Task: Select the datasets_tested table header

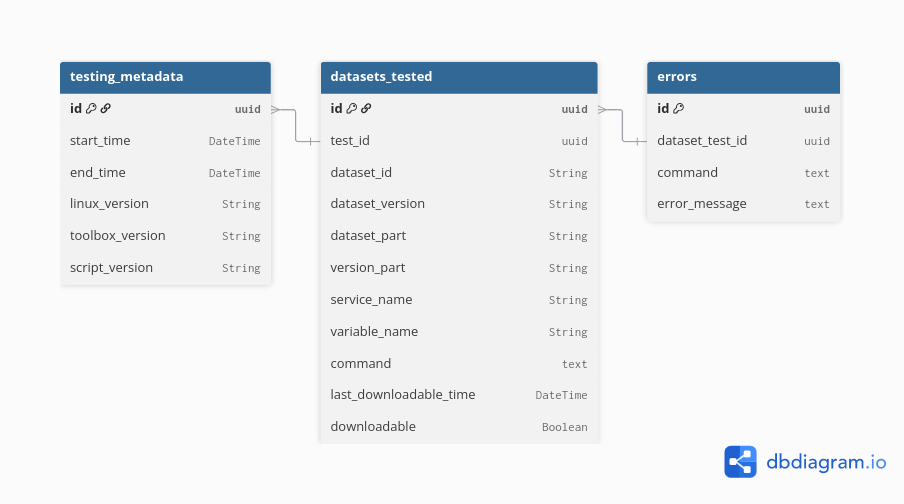Action: pos(458,77)
